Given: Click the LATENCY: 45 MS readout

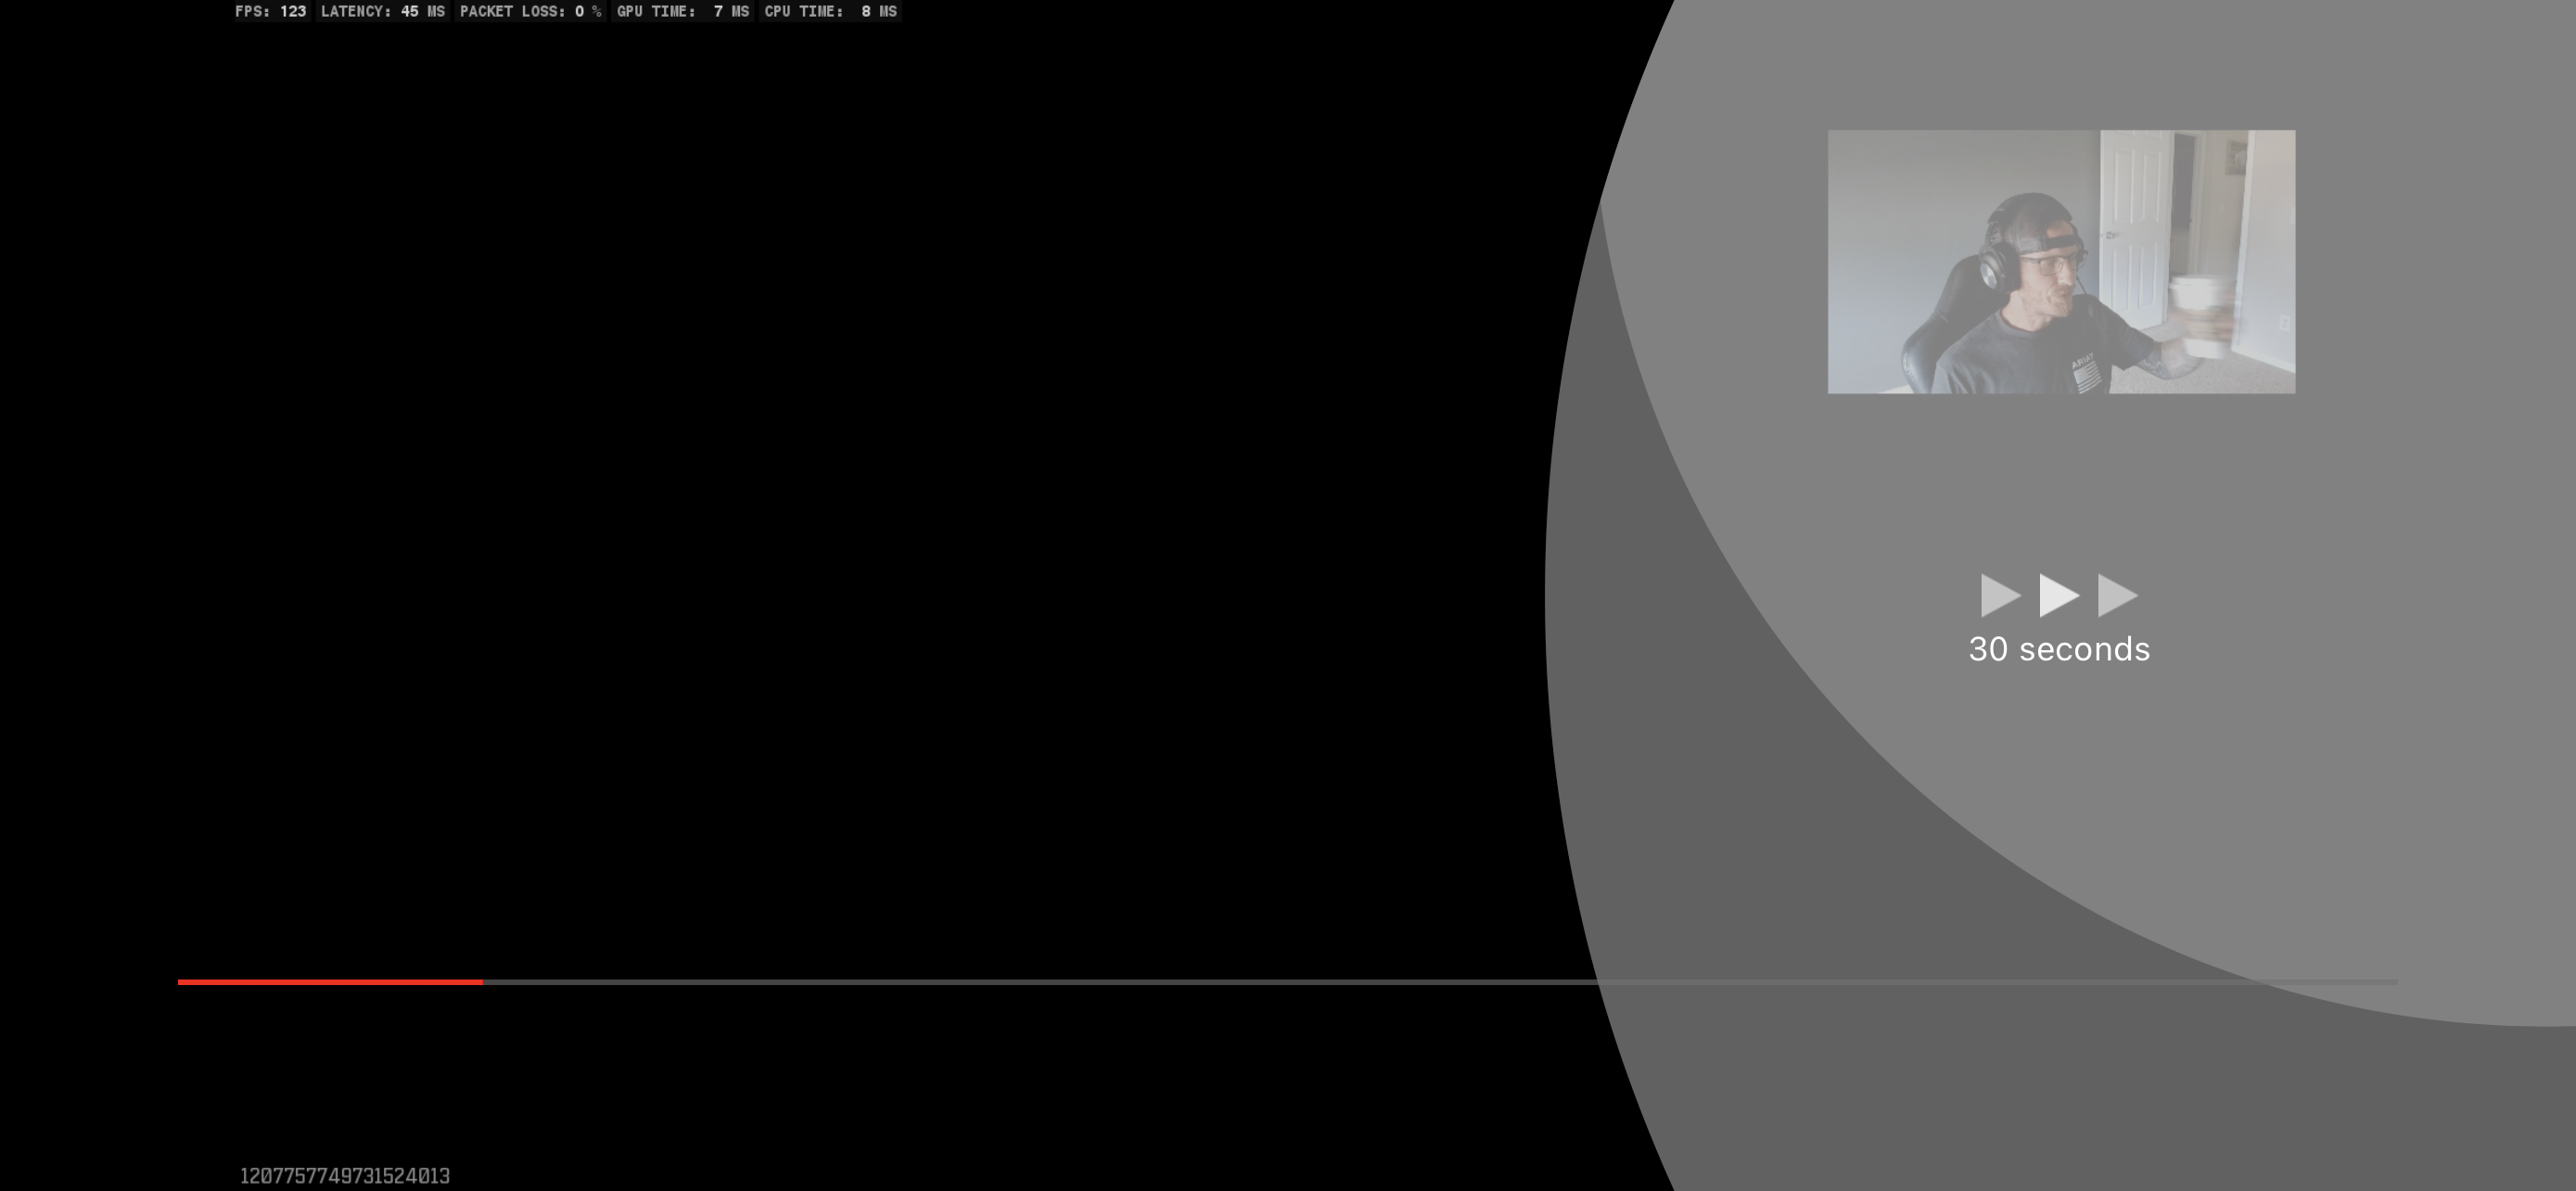Looking at the screenshot, I should pyautogui.click(x=382, y=12).
